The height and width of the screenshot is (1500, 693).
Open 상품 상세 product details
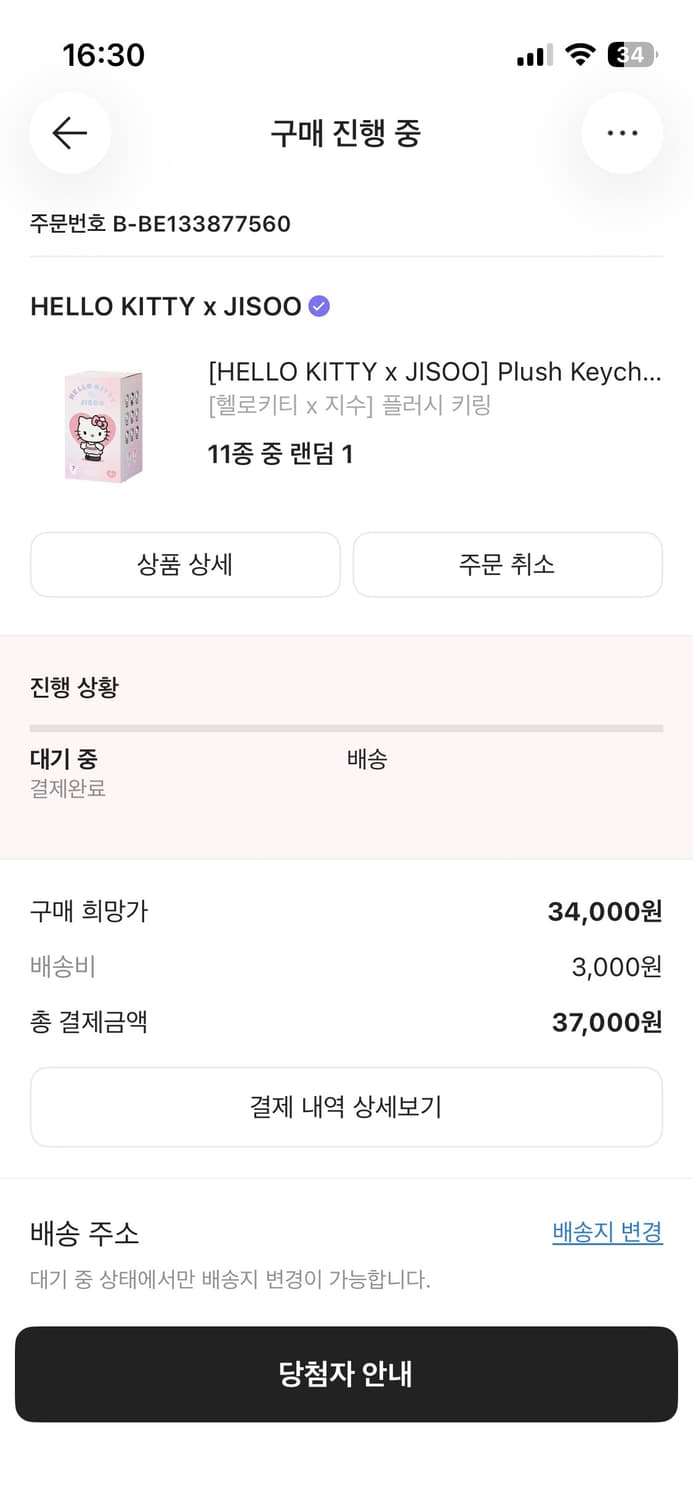click(185, 564)
